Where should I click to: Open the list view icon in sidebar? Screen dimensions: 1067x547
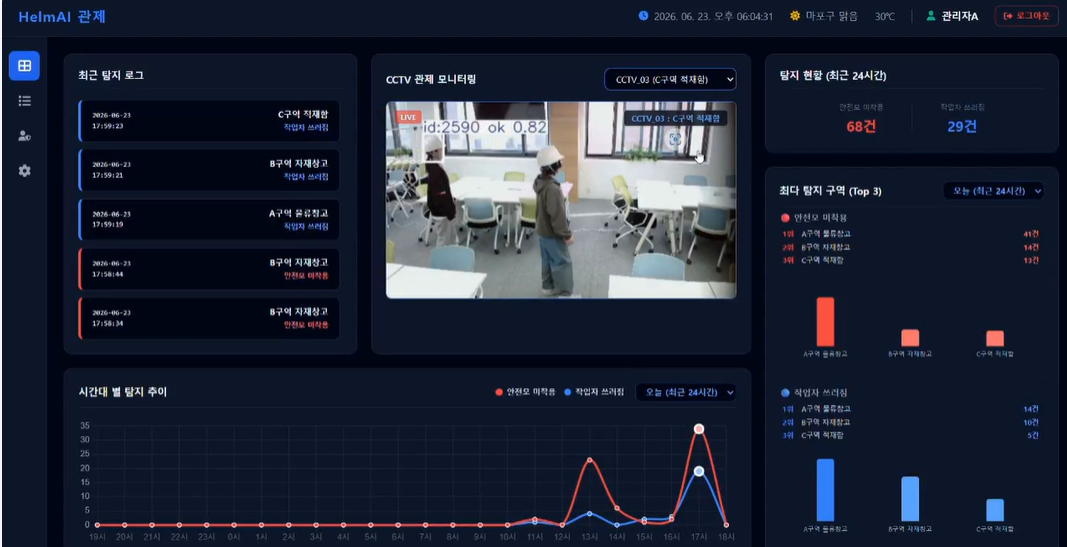point(24,101)
